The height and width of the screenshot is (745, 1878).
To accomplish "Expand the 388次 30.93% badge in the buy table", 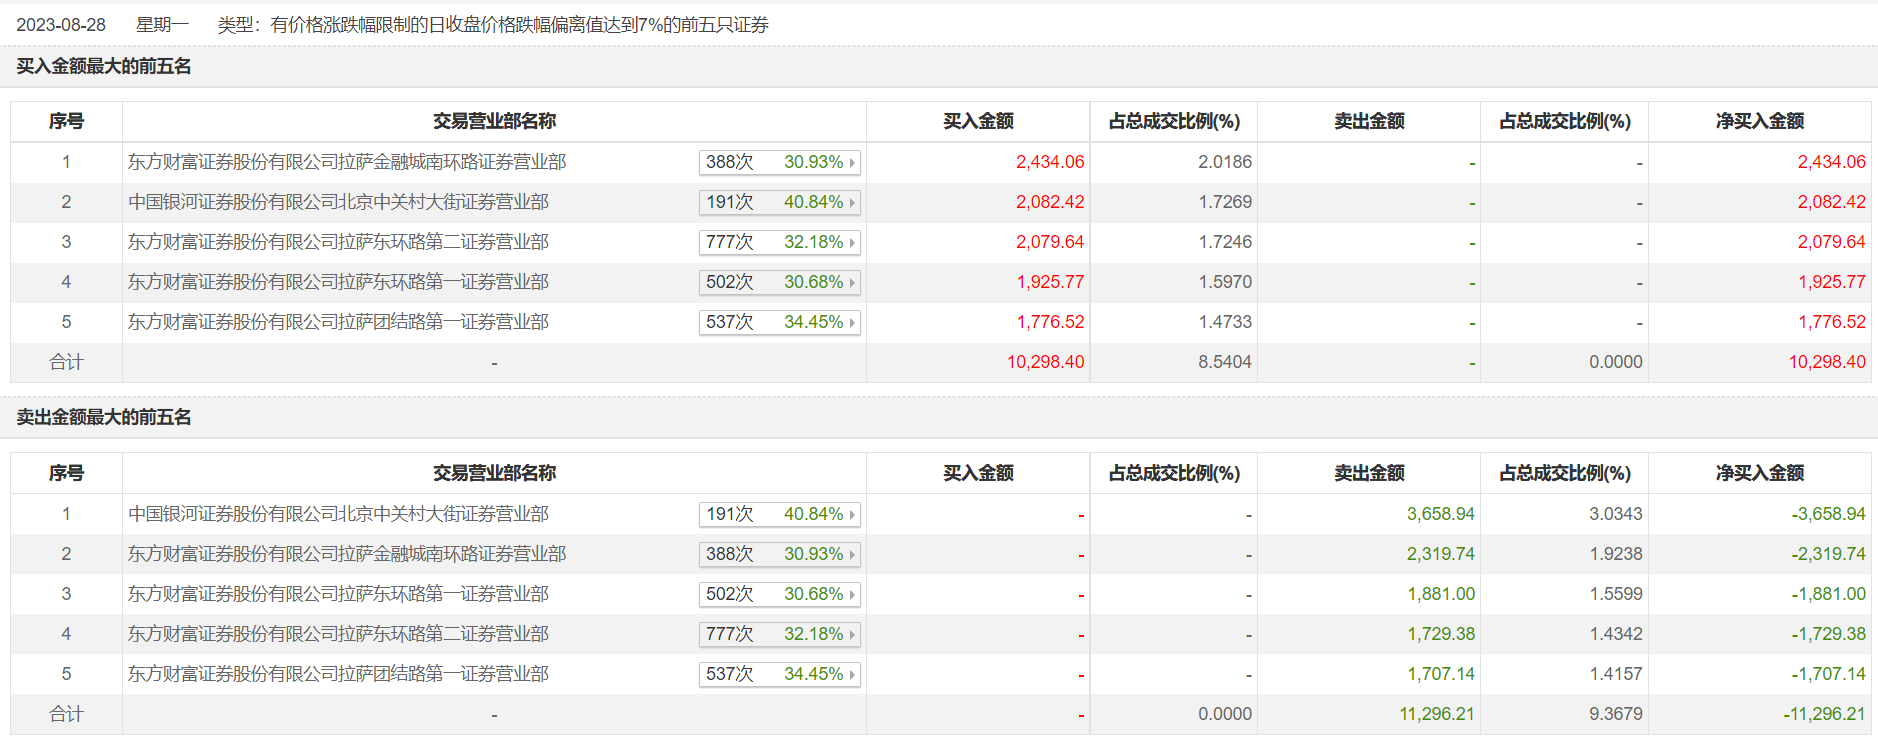I will point(780,162).
